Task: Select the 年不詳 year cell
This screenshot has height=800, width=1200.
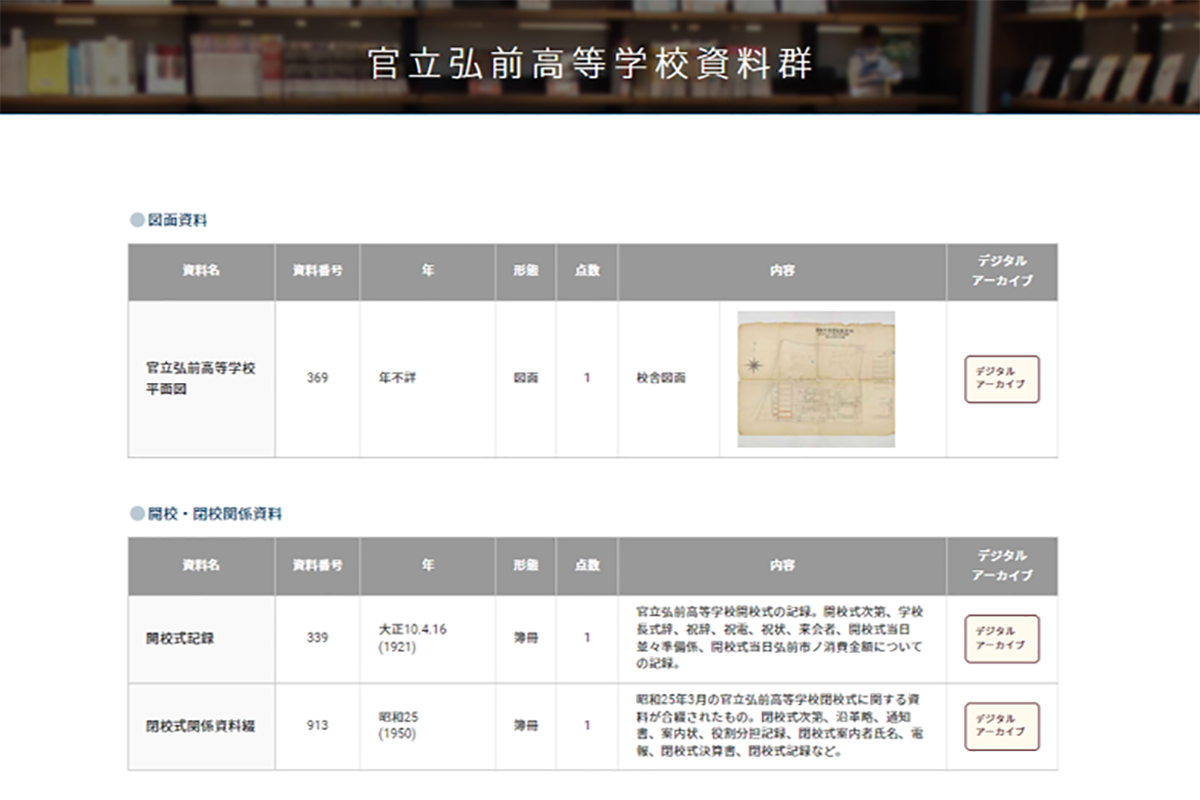Action: click(428, 379)
